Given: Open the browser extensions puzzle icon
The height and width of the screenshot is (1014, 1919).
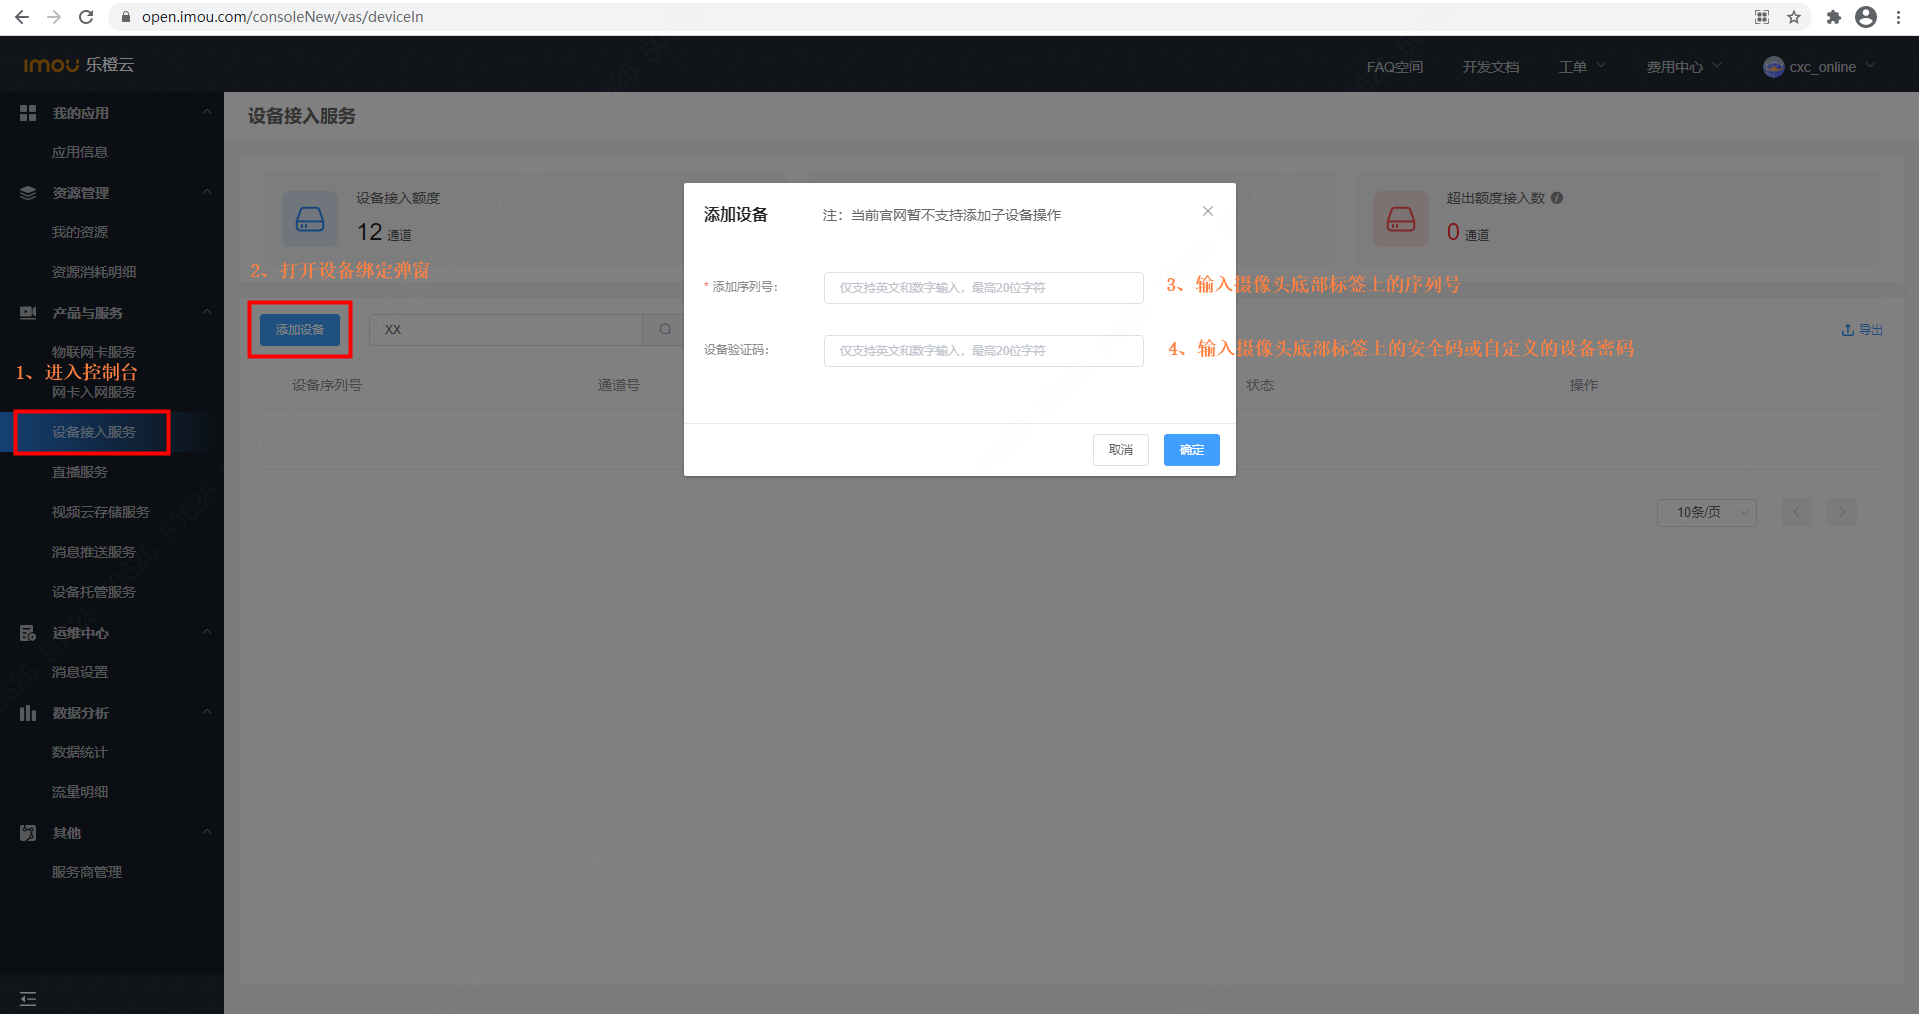Looking at the screenshot, I should click(1833, 17).
